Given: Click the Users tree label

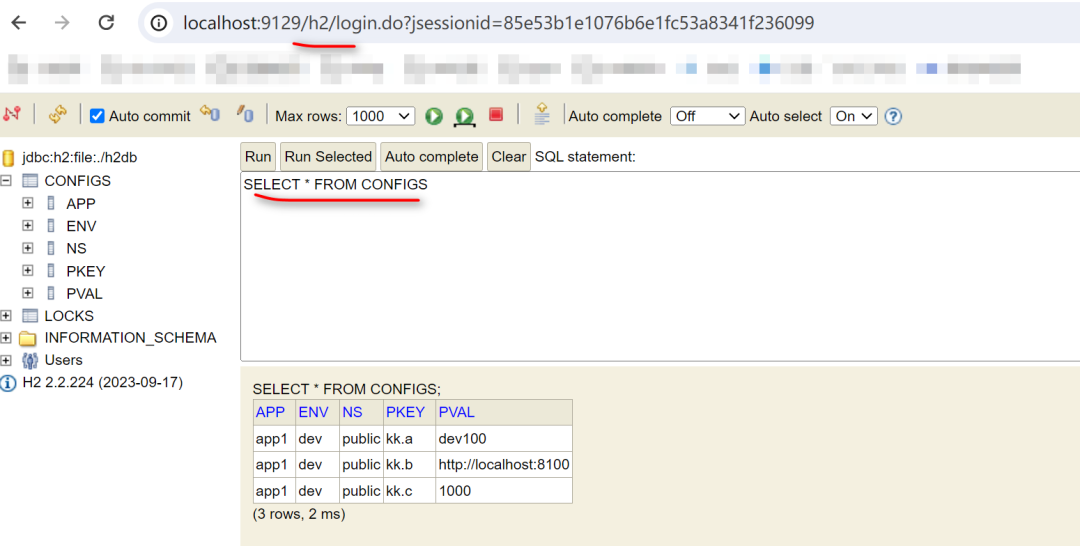Looking at the screenshot, I should (x=63, y=360).
